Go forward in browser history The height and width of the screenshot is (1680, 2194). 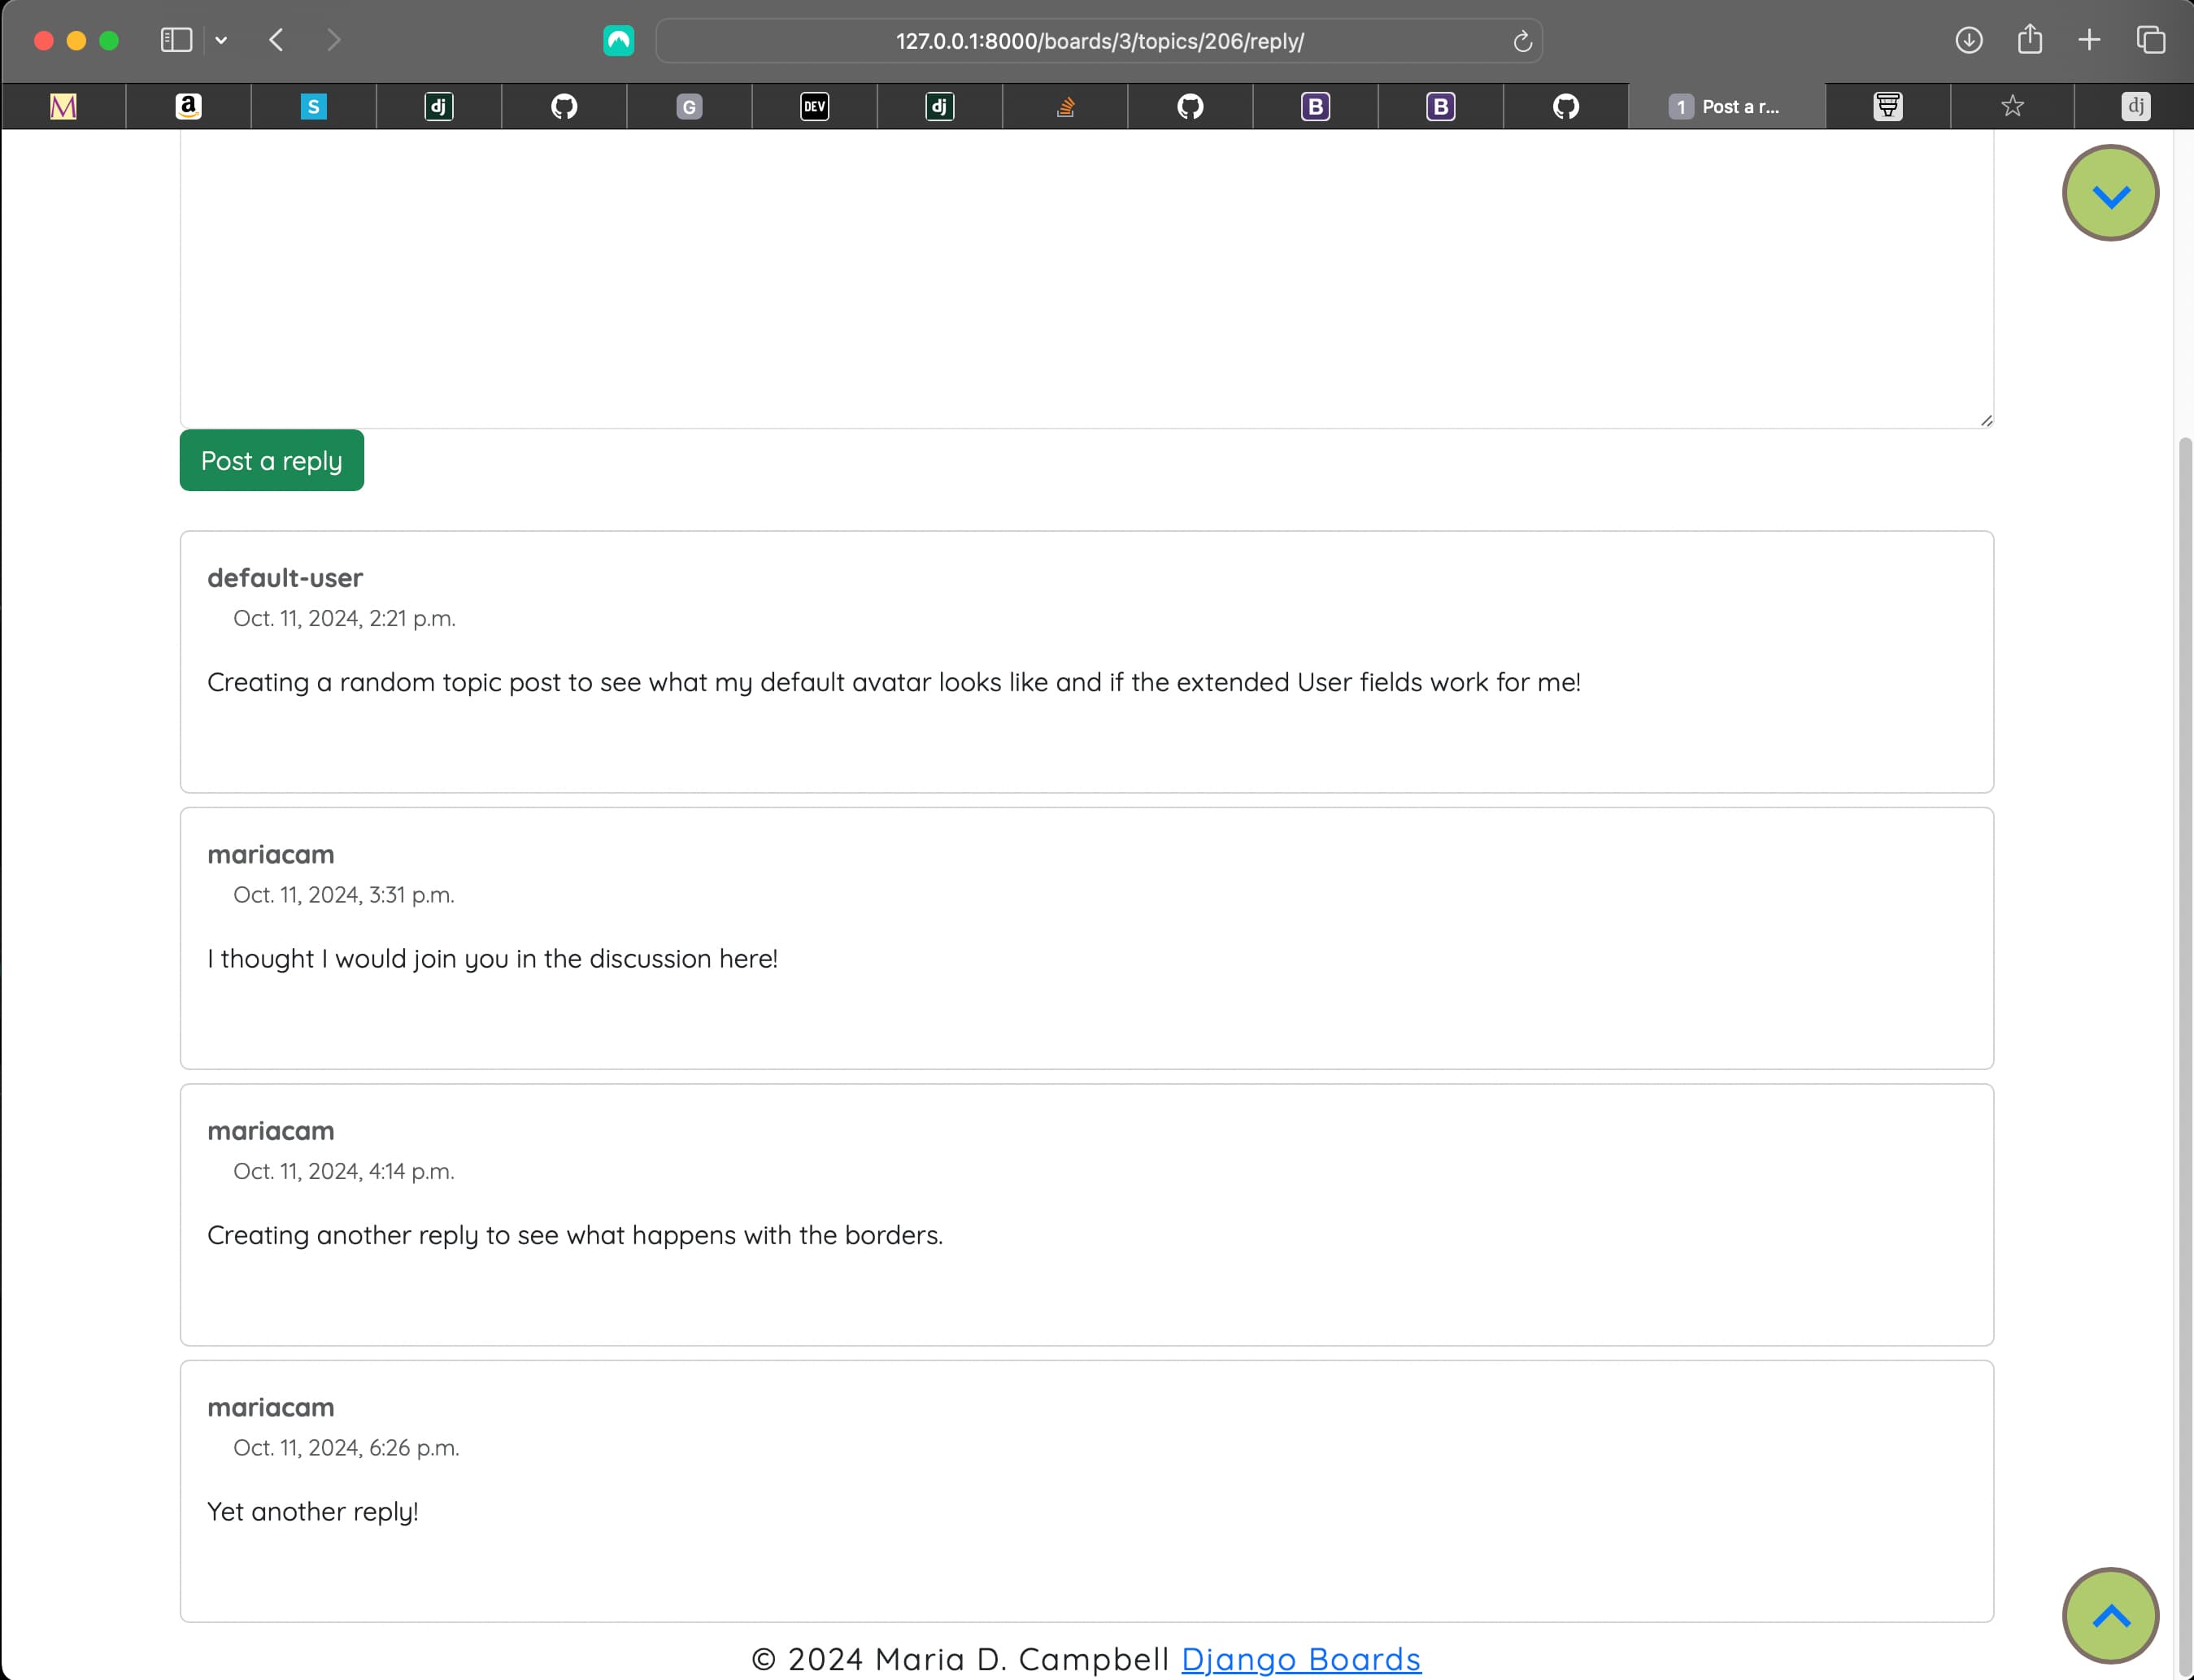point(333,40)
